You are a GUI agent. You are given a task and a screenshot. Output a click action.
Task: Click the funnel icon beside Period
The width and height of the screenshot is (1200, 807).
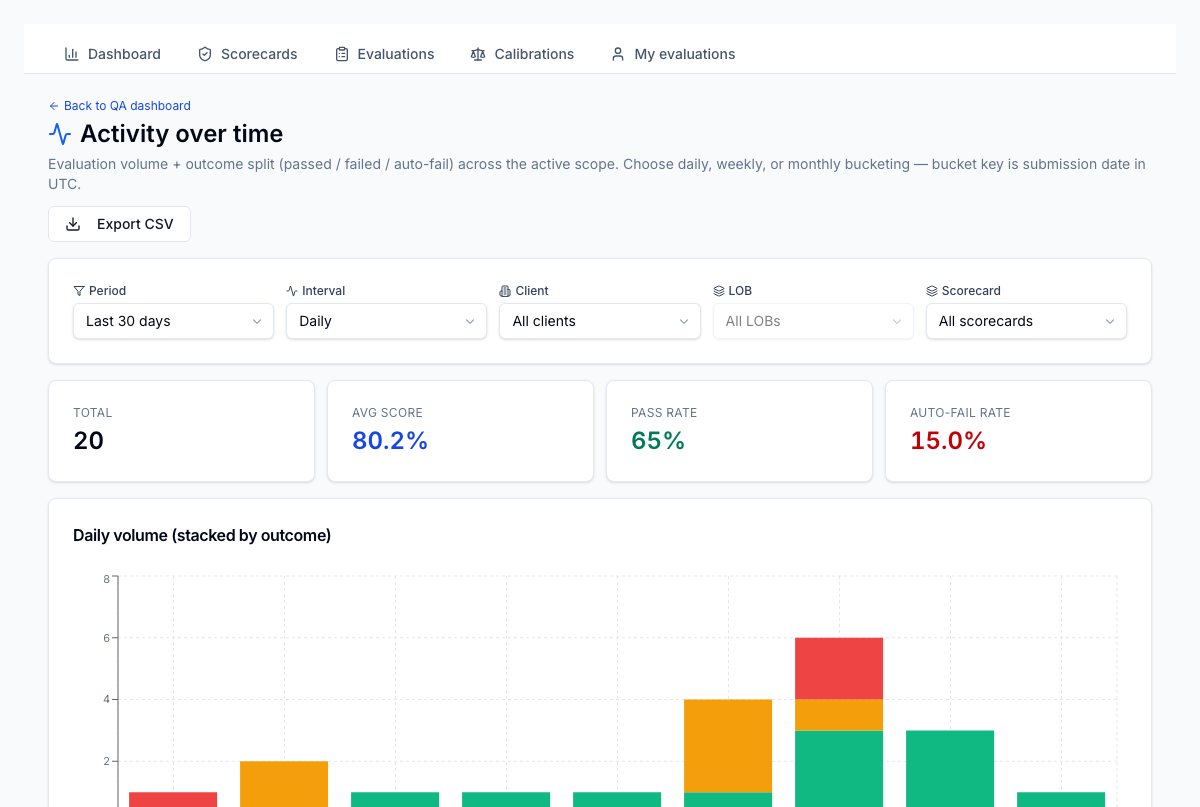tap(79, 291)
